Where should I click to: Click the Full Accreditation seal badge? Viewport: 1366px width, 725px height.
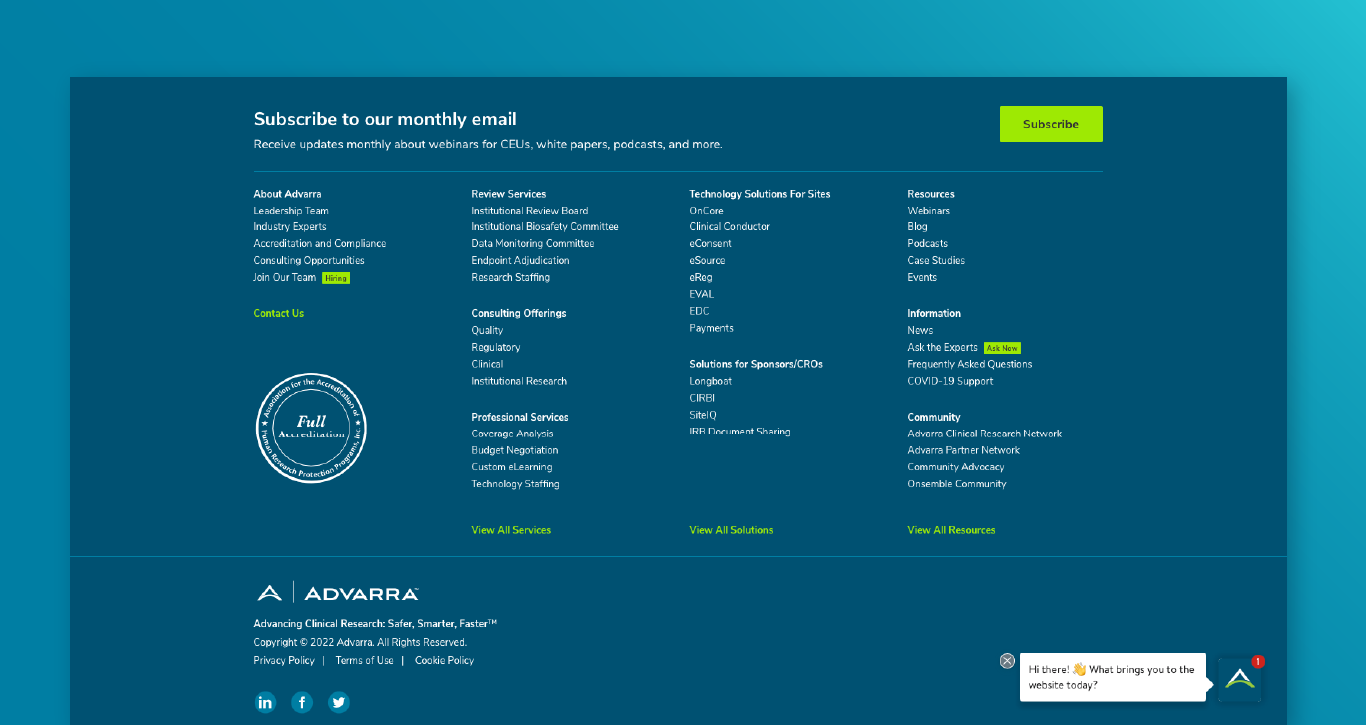coord(311,428)
